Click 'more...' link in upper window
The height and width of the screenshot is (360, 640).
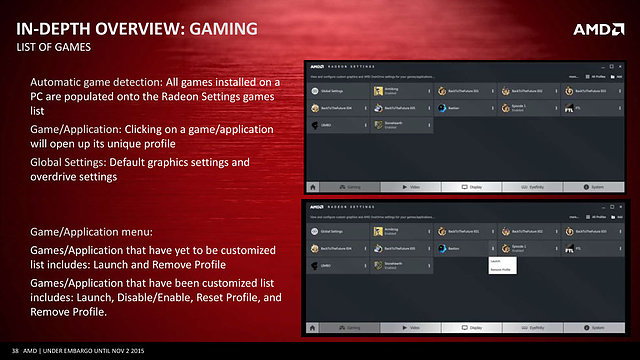pos(573,77)
